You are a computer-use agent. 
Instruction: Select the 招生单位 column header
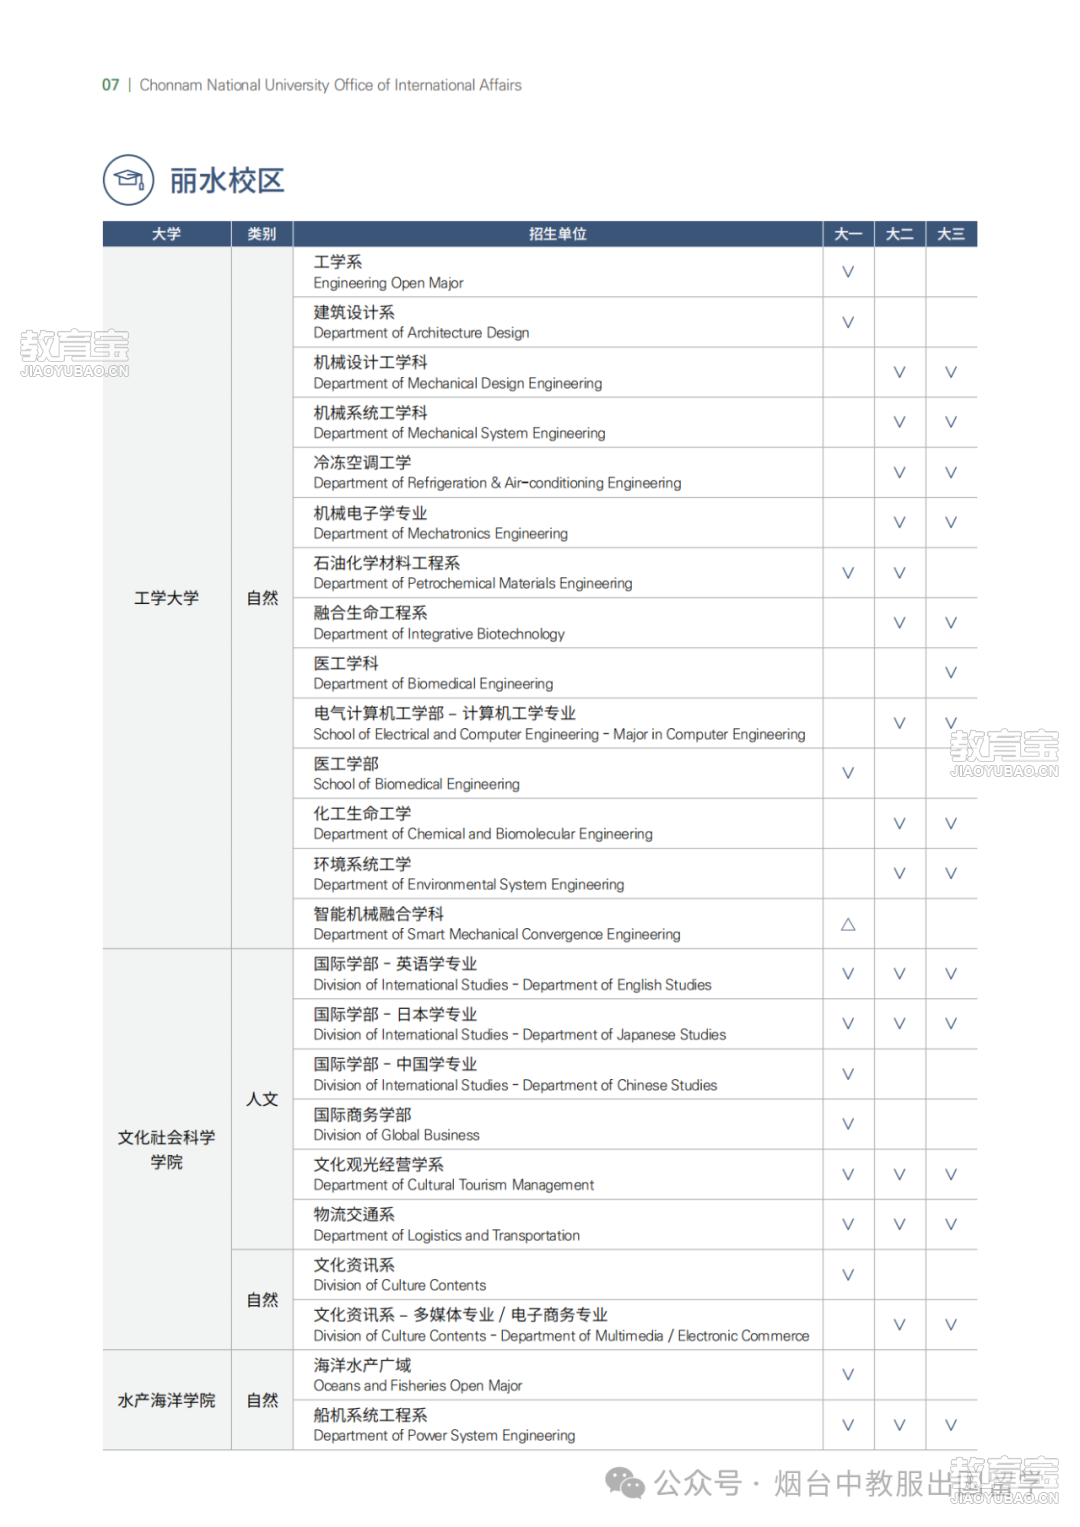(x=558, y=234)
